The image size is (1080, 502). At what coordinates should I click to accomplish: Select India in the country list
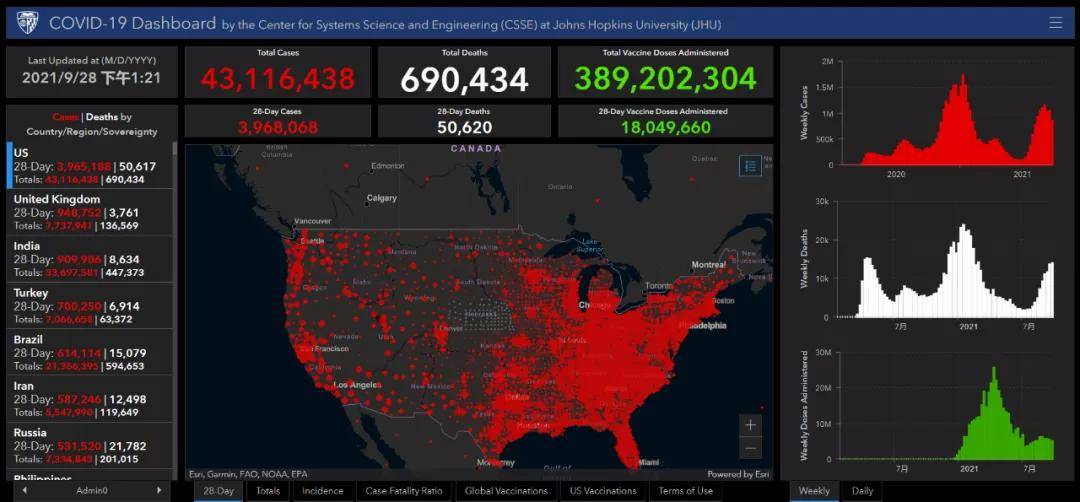(90, 259)
